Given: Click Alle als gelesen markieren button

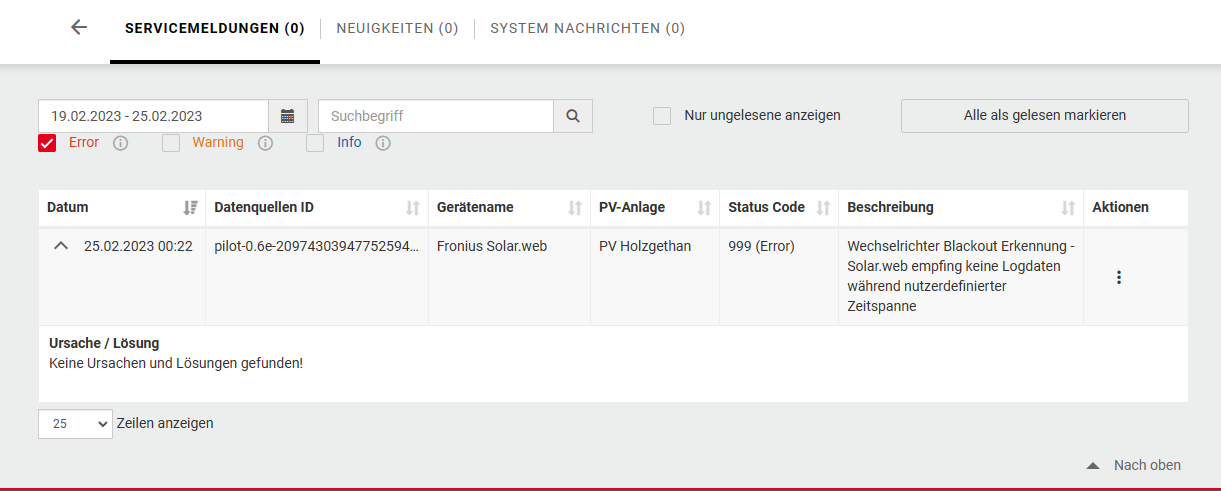Looking at the screenshot, I should [x=1045, y=116].
